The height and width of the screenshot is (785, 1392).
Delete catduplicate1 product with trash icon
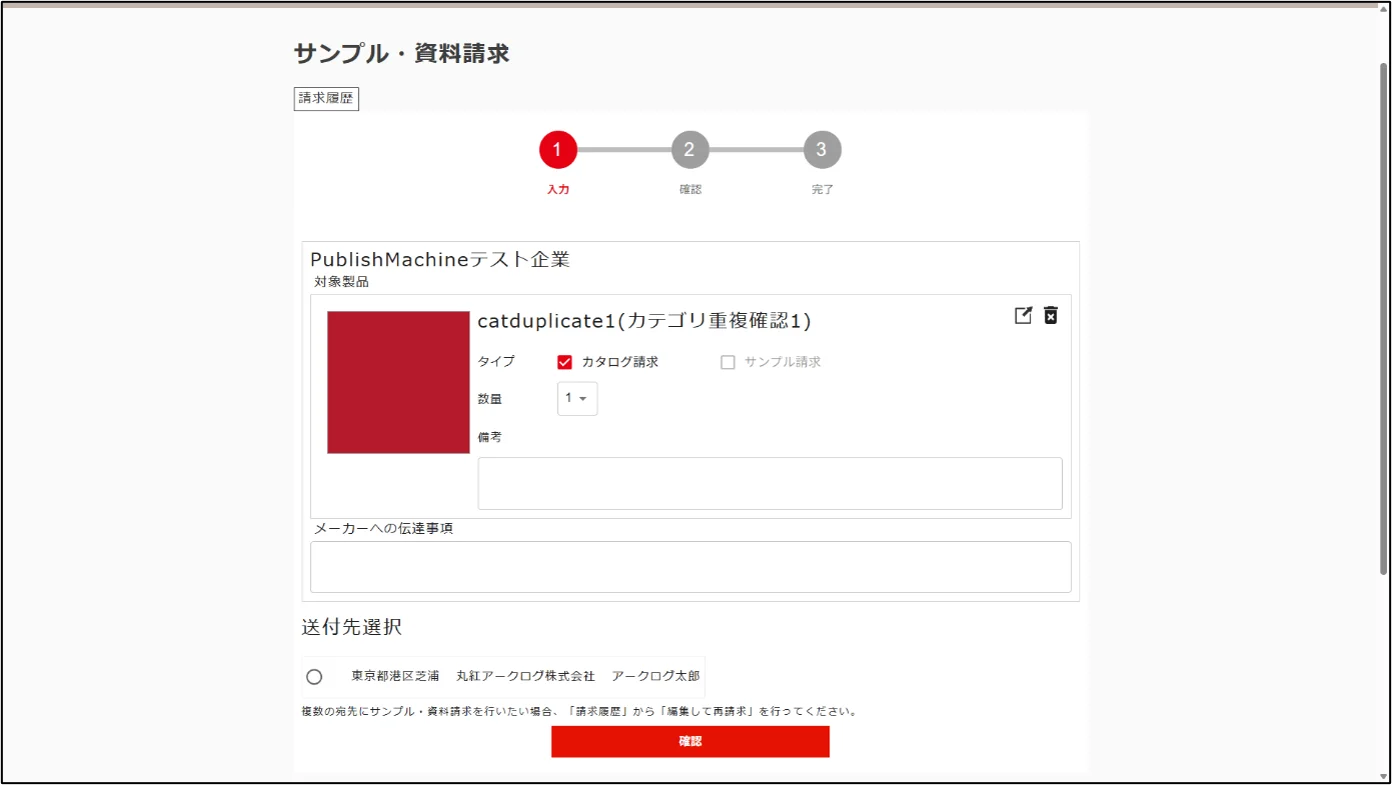[1051, 316]
